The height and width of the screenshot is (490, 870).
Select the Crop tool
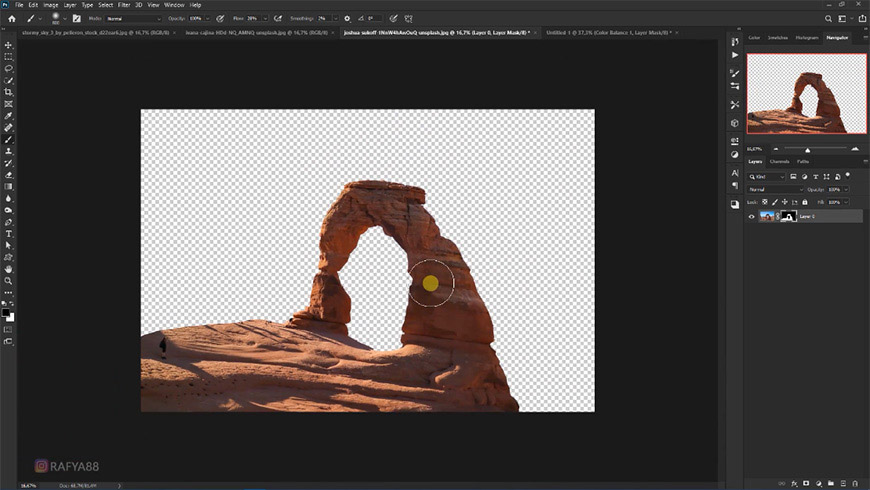[x=8, y=92]
